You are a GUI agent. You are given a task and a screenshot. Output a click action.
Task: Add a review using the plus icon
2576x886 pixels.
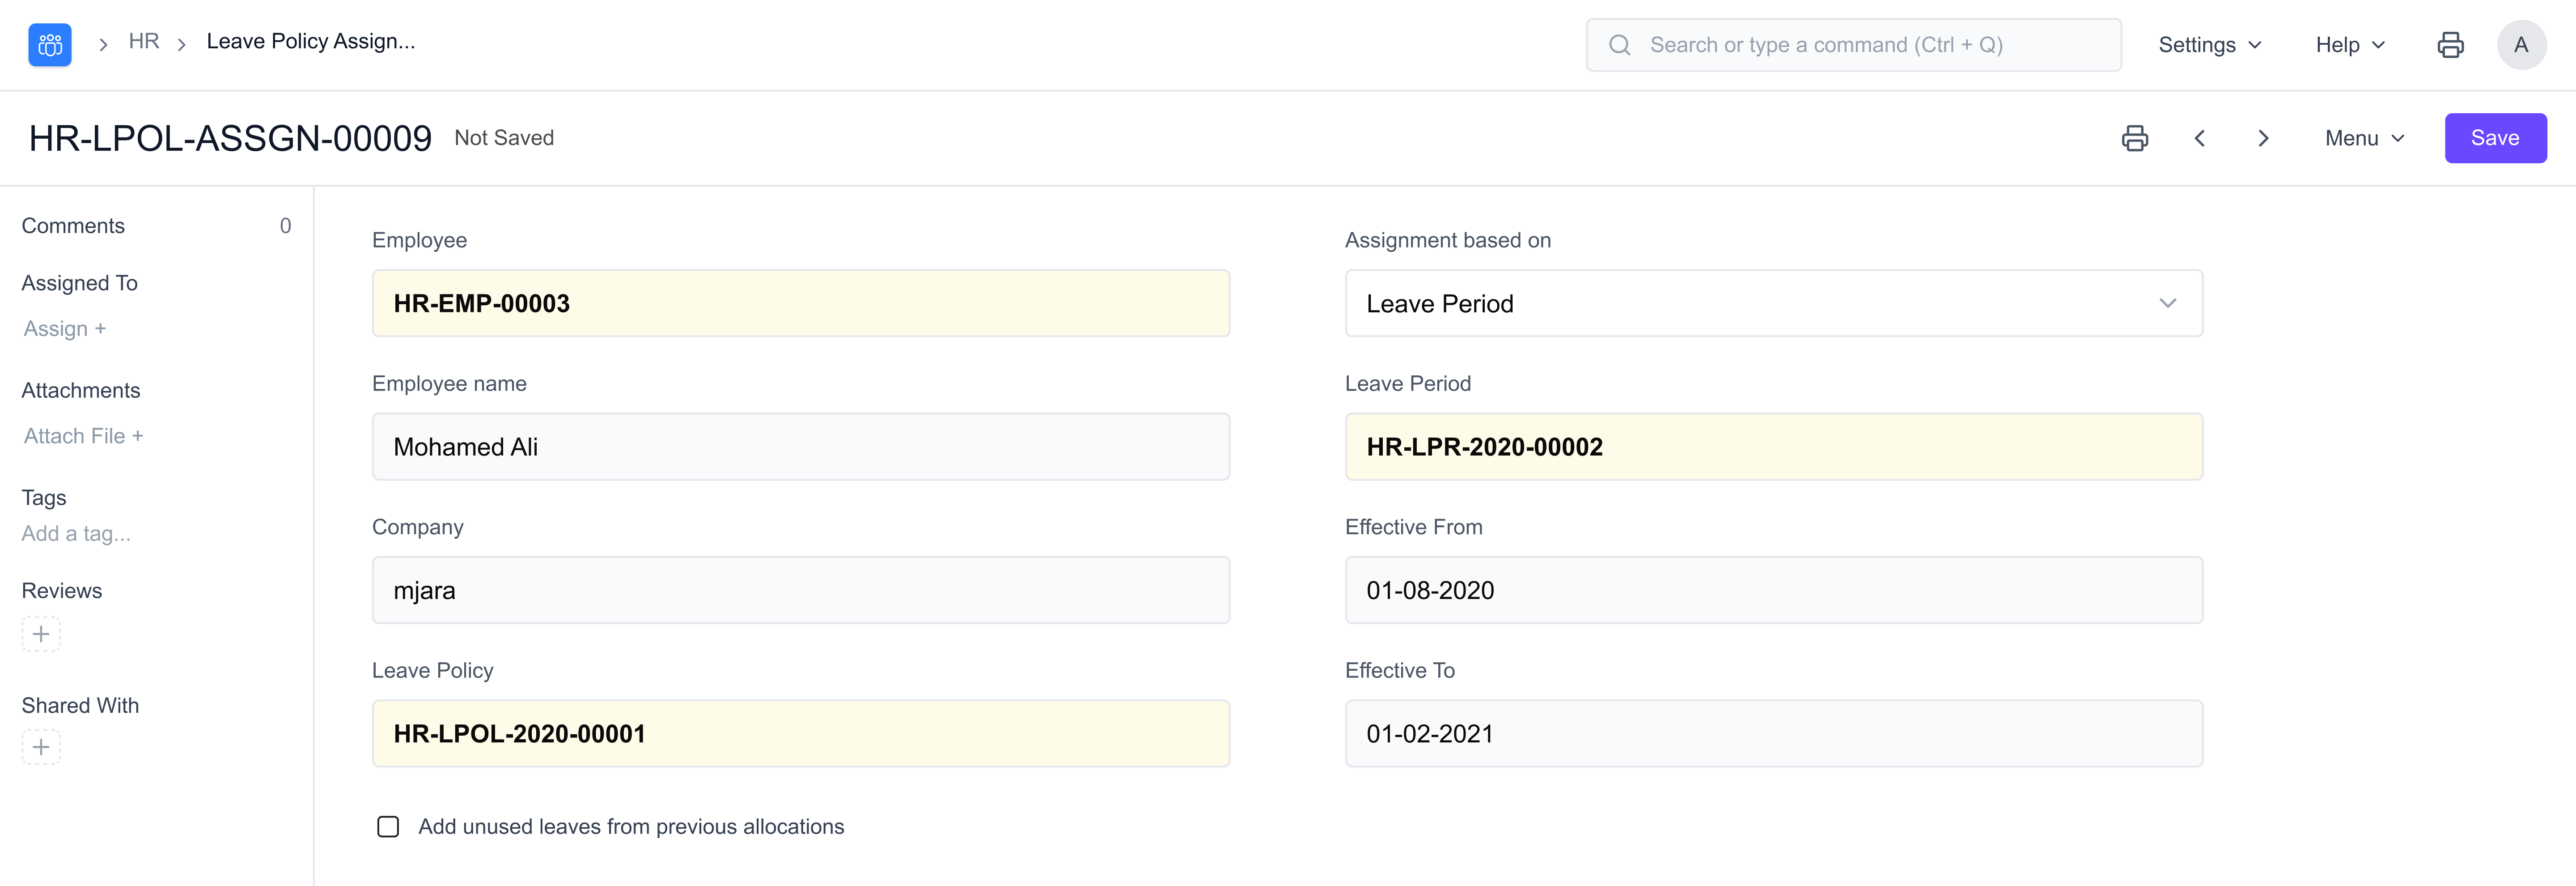[x=41, y=633]
